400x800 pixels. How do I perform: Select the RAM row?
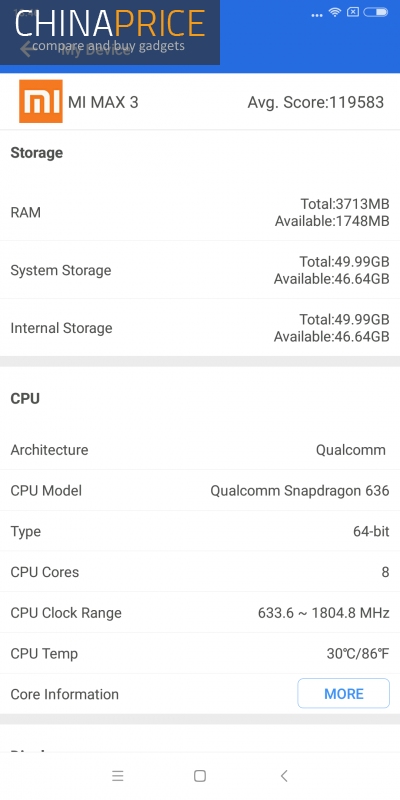(200, 212)
